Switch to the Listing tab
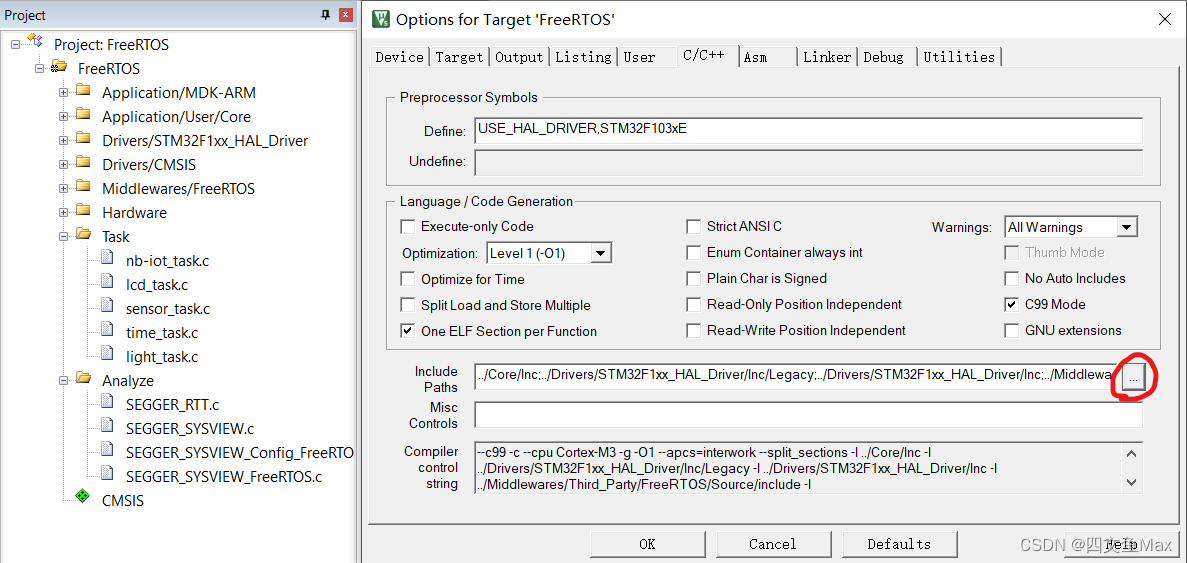The width and height of the screenshot is (1187, 563). (x=583, y=57)
